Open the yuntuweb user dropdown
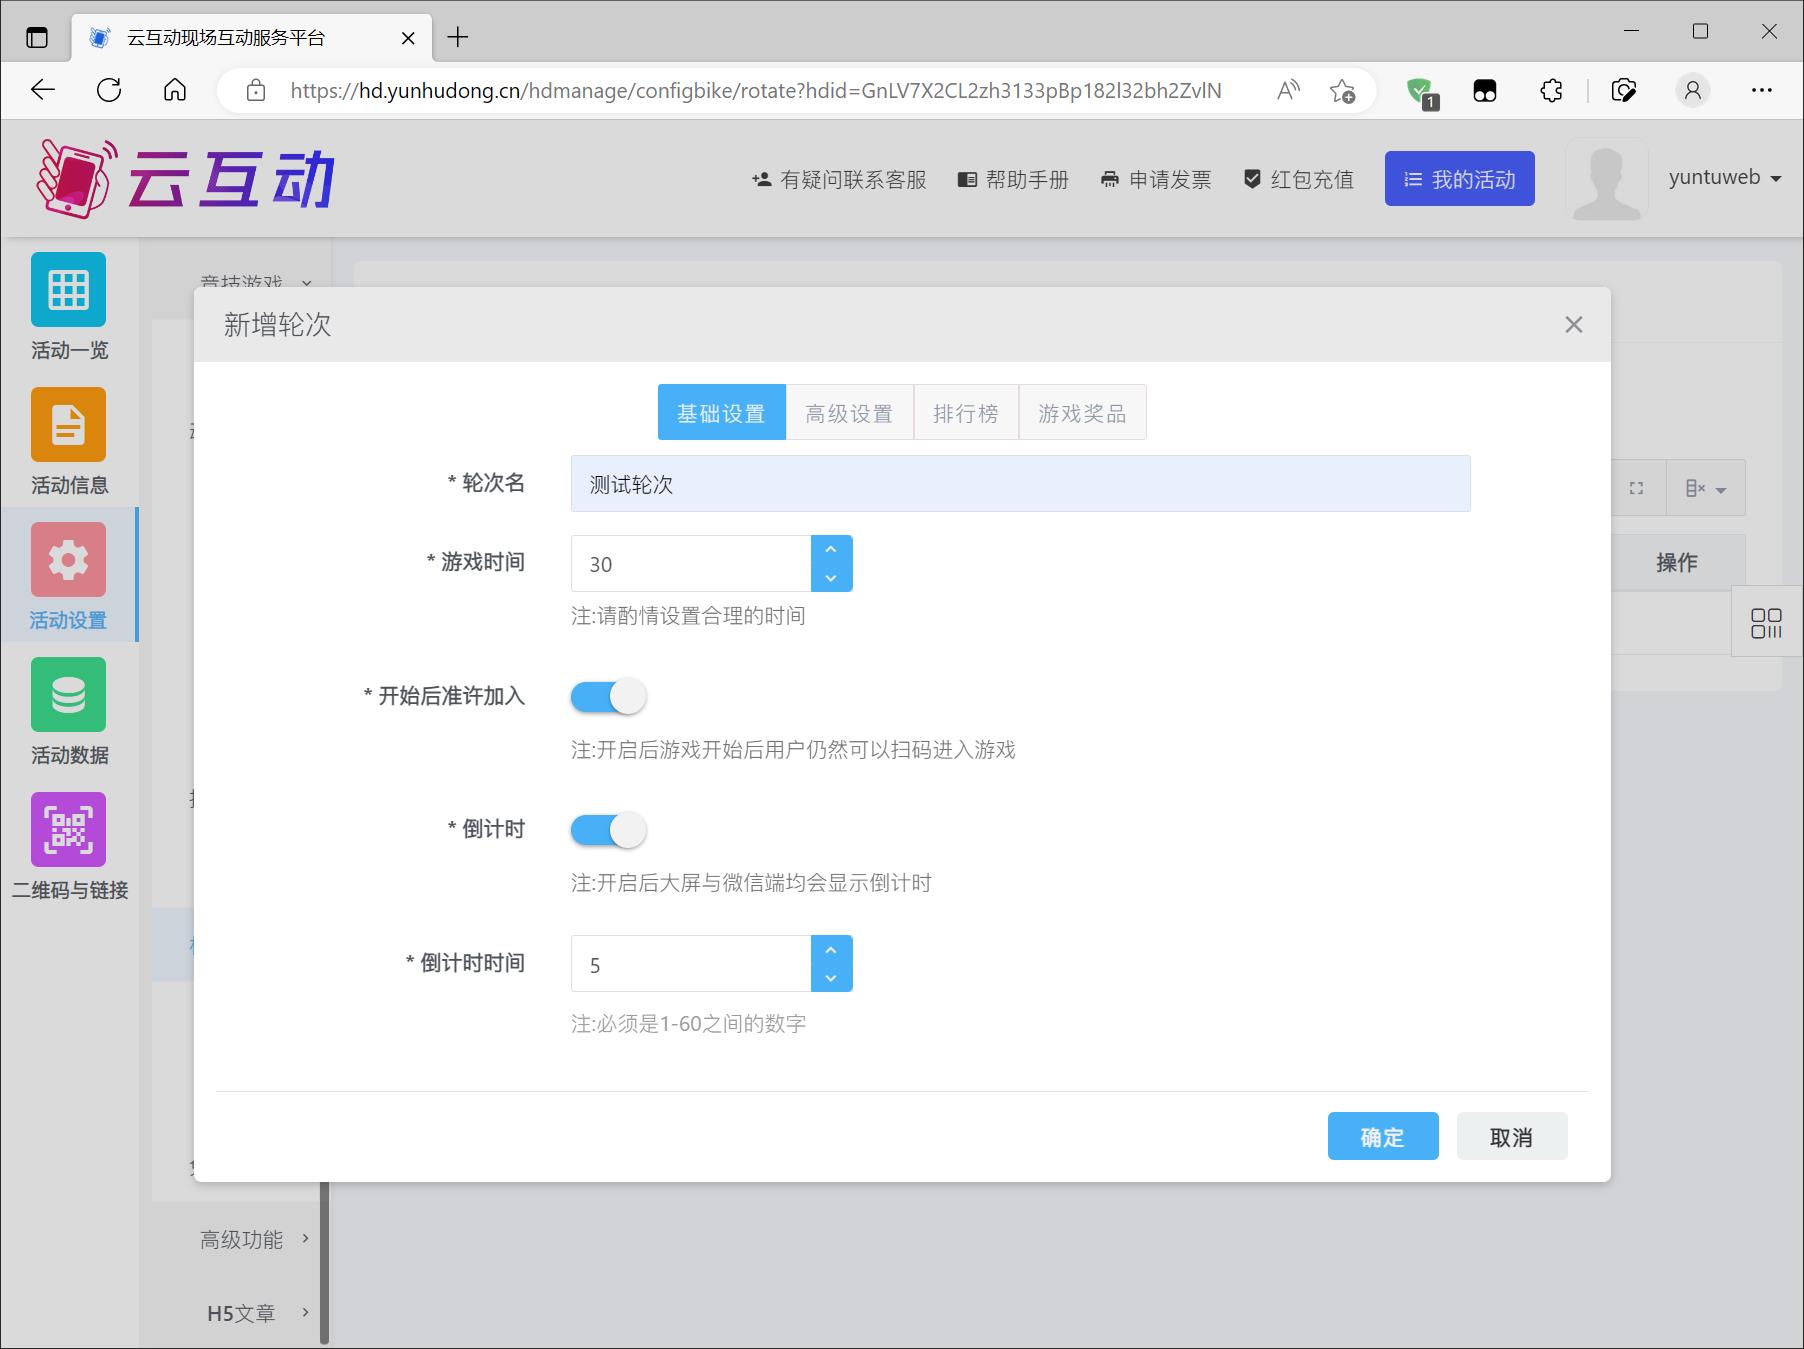This screenshot has width=1804, height=1349. pos(1724,178)
